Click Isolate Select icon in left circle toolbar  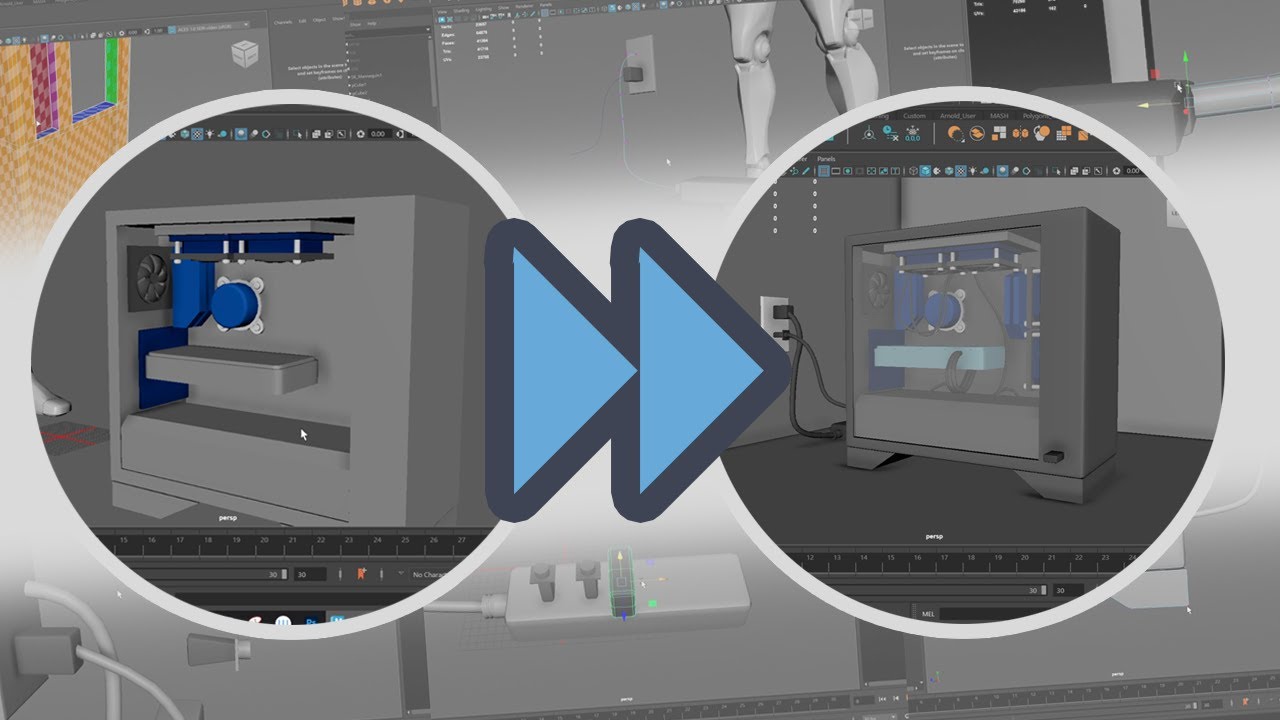(x=297, y=134)
